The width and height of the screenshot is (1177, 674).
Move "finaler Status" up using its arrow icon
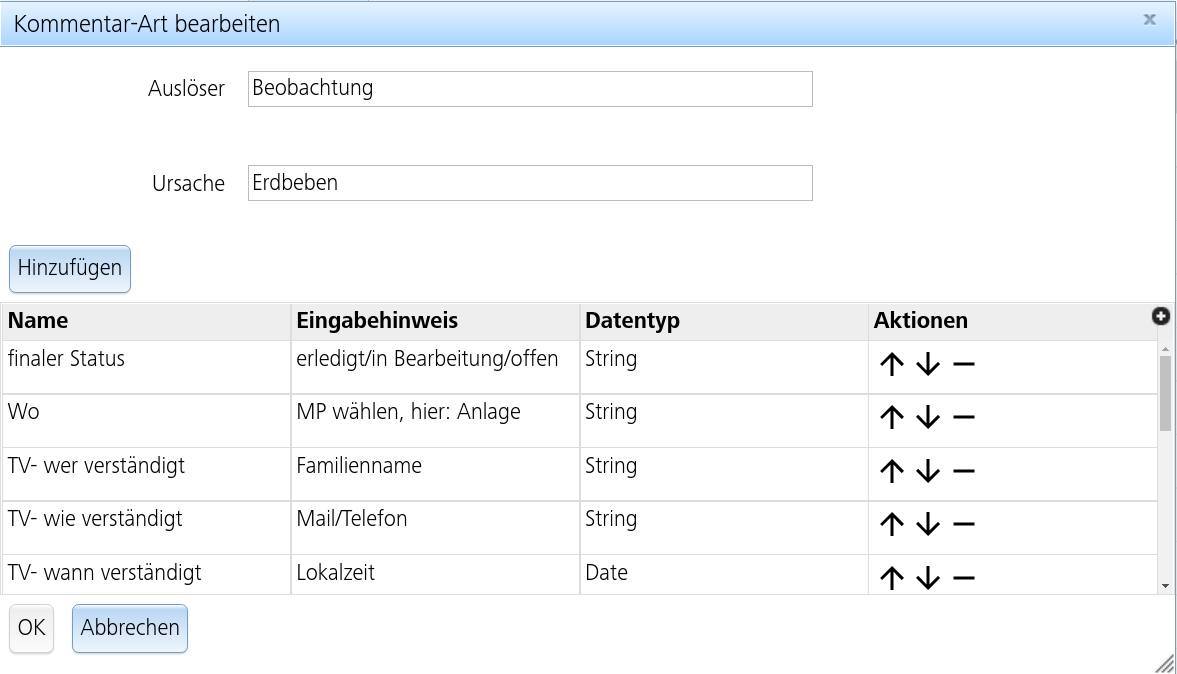pyautogui.click(x=892, y=364)
